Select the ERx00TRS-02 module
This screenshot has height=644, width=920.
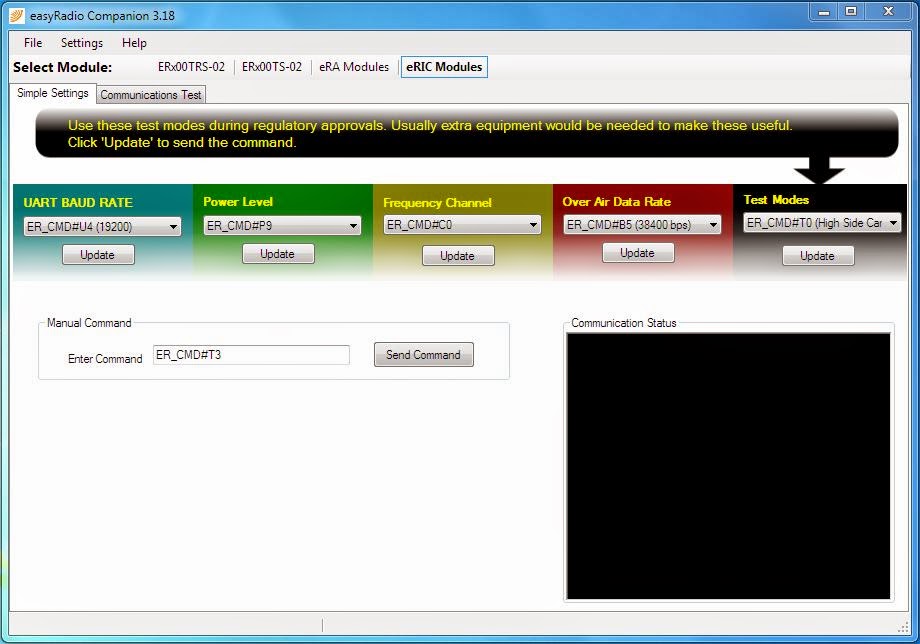point(191,67)
